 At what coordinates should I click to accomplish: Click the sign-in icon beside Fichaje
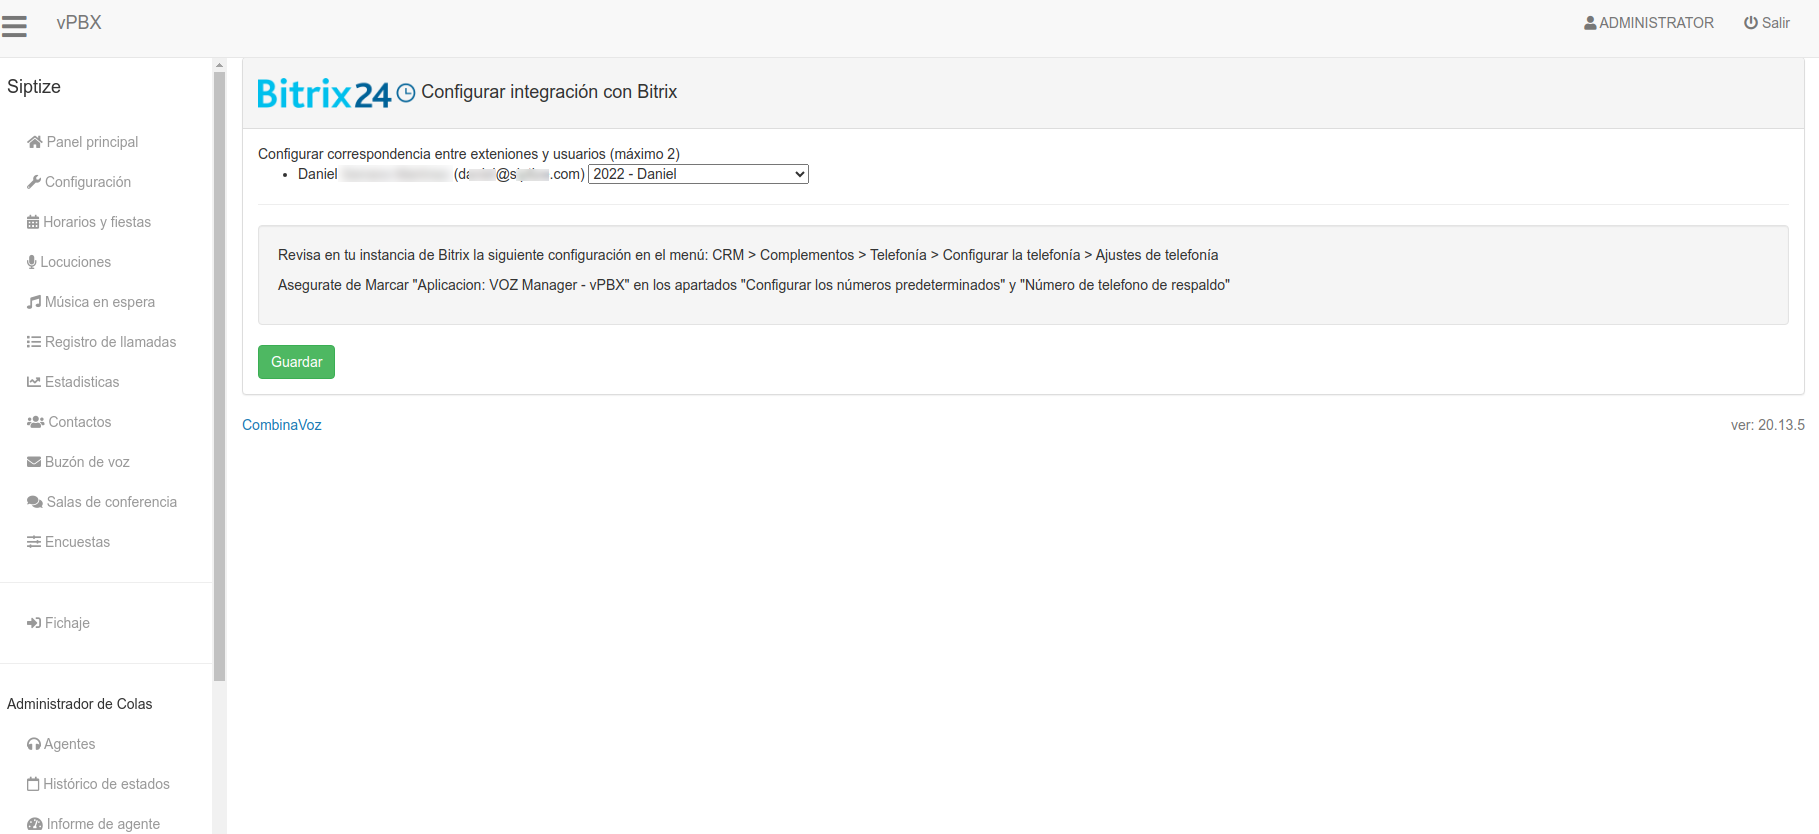coord(34,623)
